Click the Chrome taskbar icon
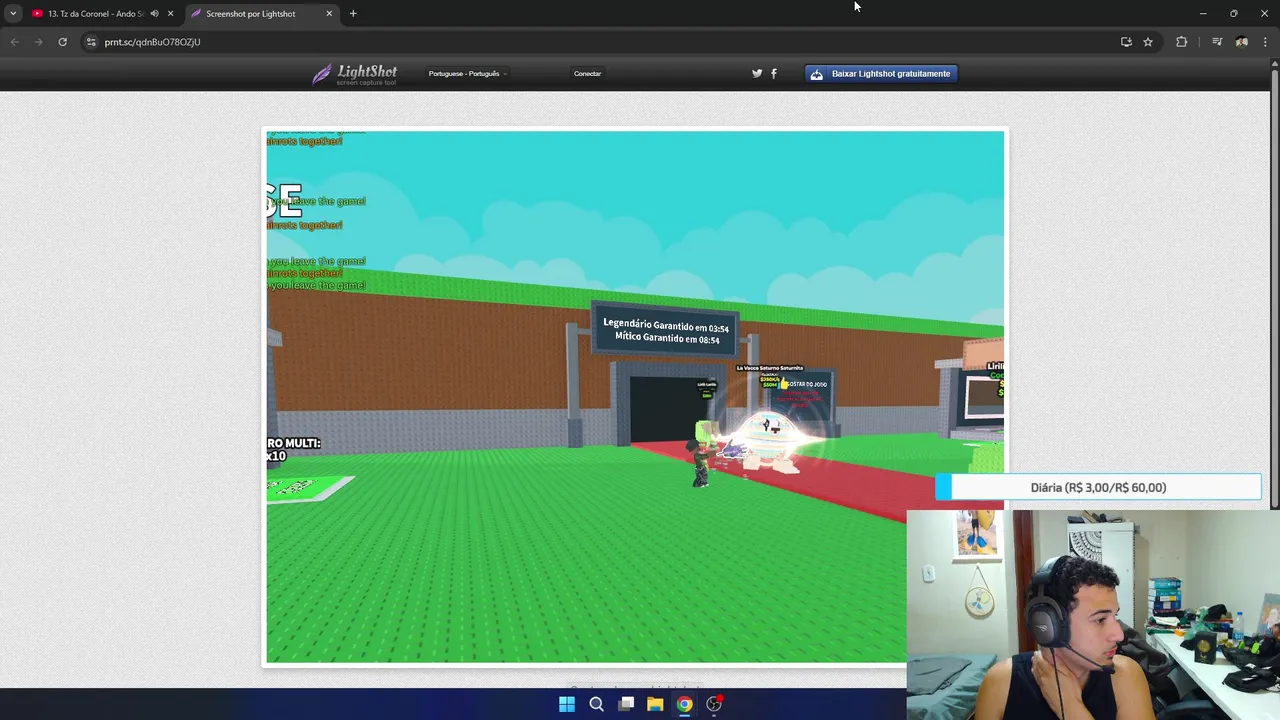Screen dimensions: 1280x720 pyautogui.click(x=684, y=704)
